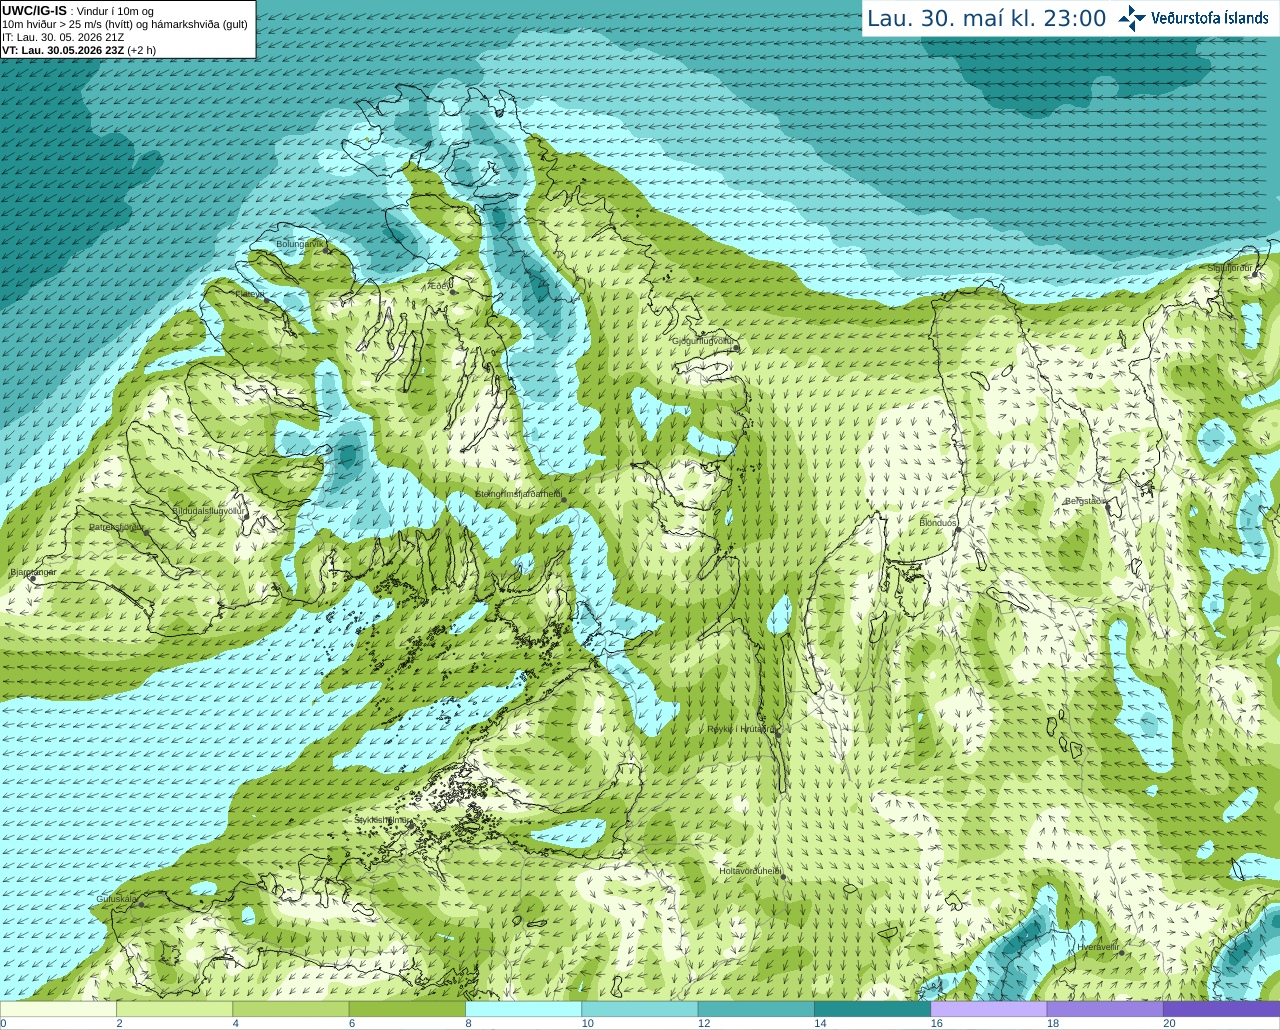Click the Gjögurflugvöllur station marker
The image size is (1280, 1030).
pos(735,348)
